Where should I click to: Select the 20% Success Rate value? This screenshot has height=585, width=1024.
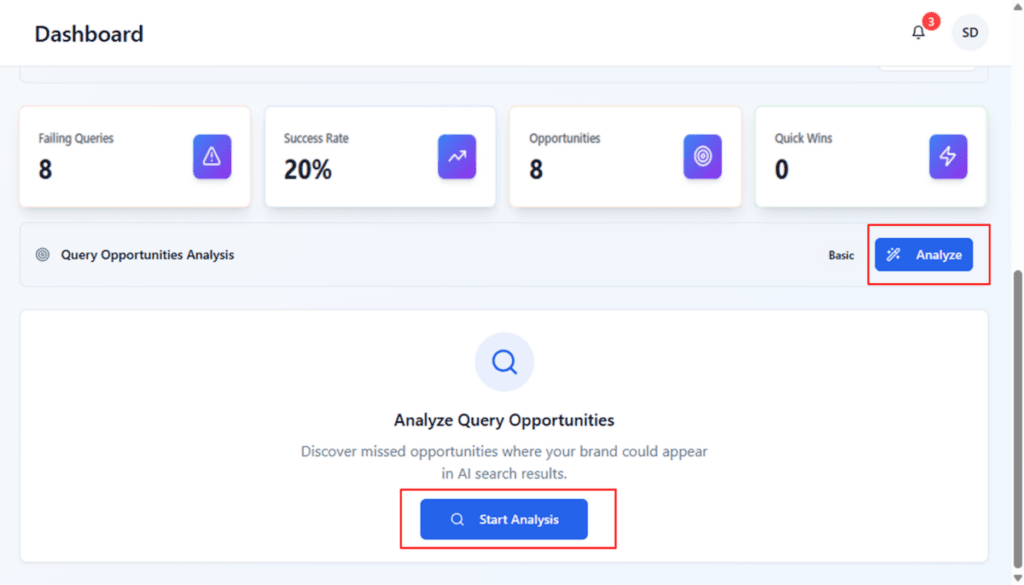pos(307,170)
